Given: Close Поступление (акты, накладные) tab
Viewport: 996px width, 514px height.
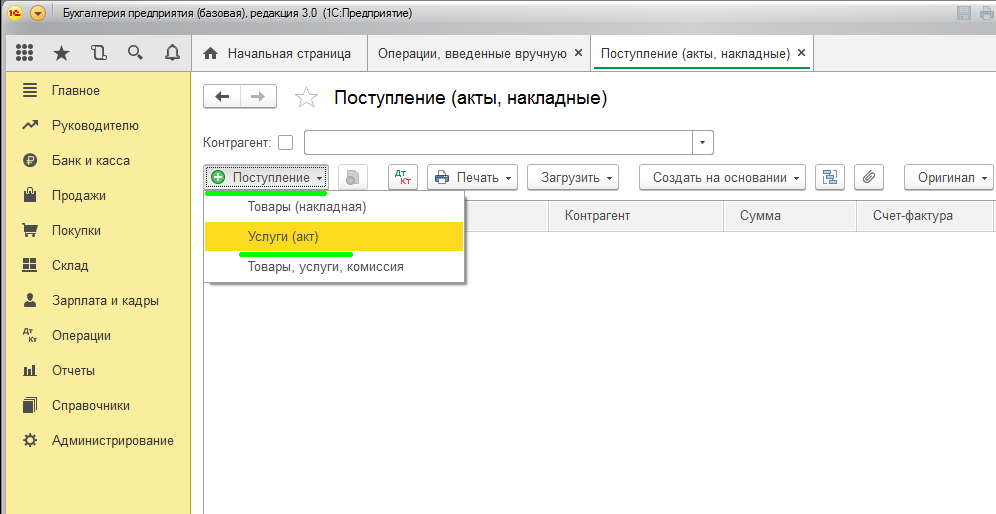Looking at the screenshot, I should point(801,53).
